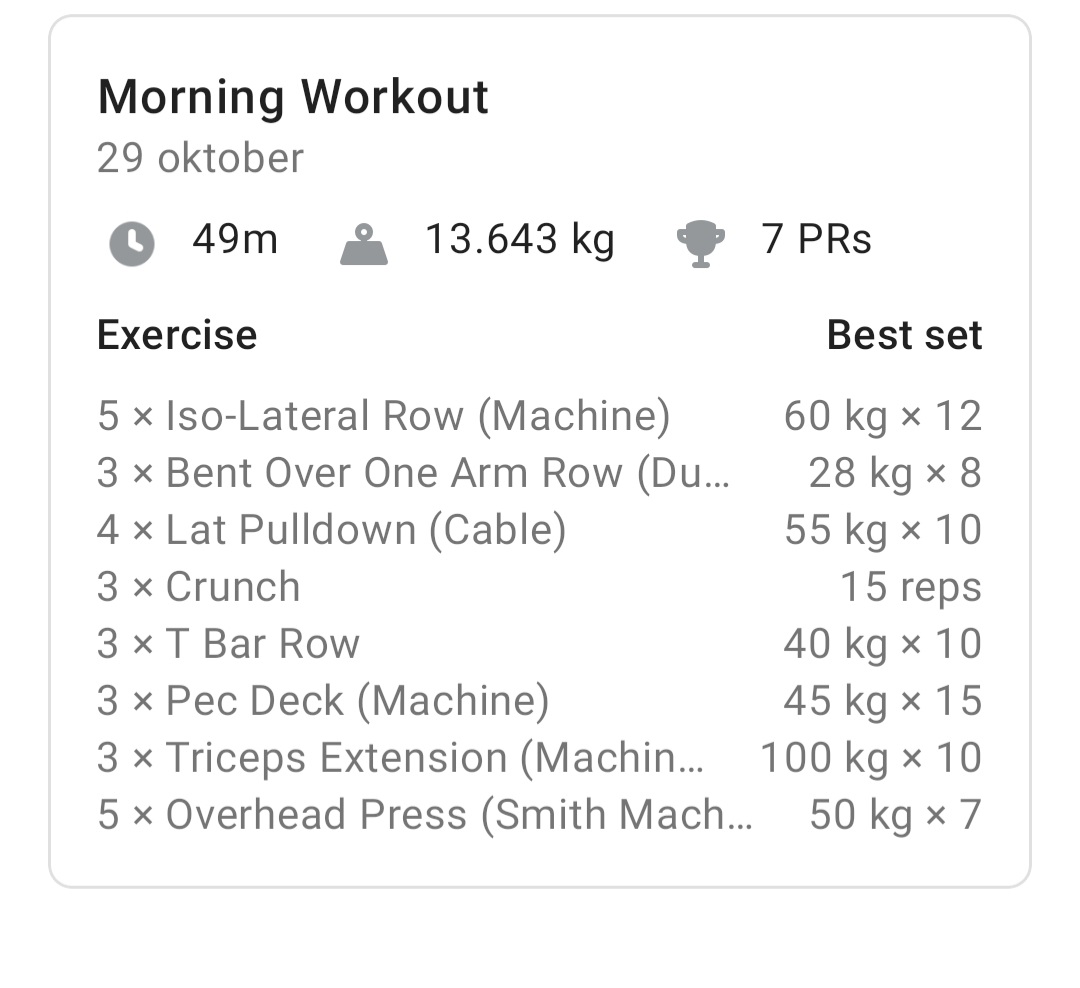1080x988 pixels.
Task: Open the Morning Workout title
Action: tap(292, 97)
